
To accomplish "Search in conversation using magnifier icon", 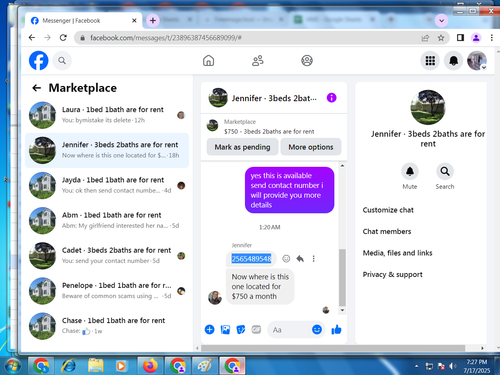I will pos(445,172).
